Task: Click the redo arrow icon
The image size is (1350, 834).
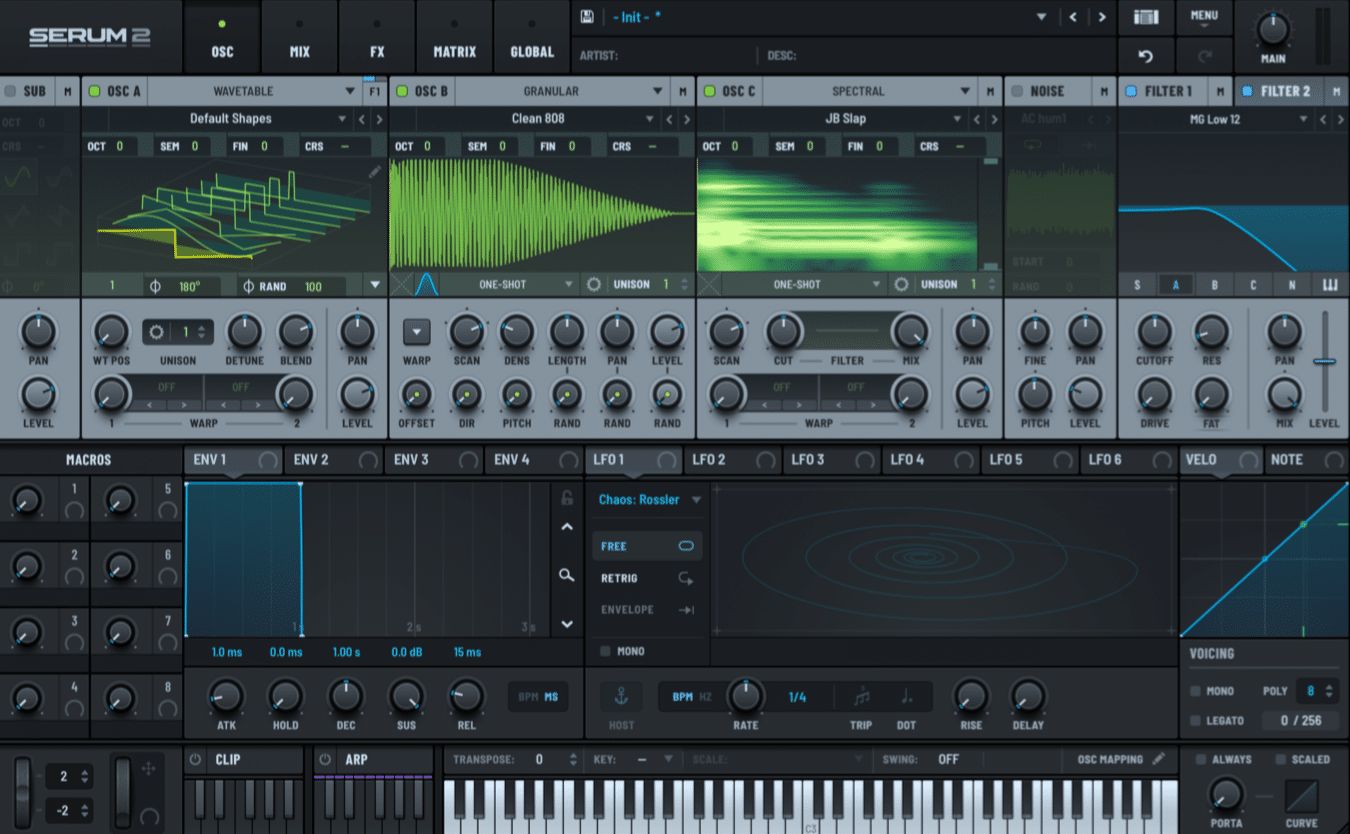Action: pyautogui.click(x=1204, y=56)
